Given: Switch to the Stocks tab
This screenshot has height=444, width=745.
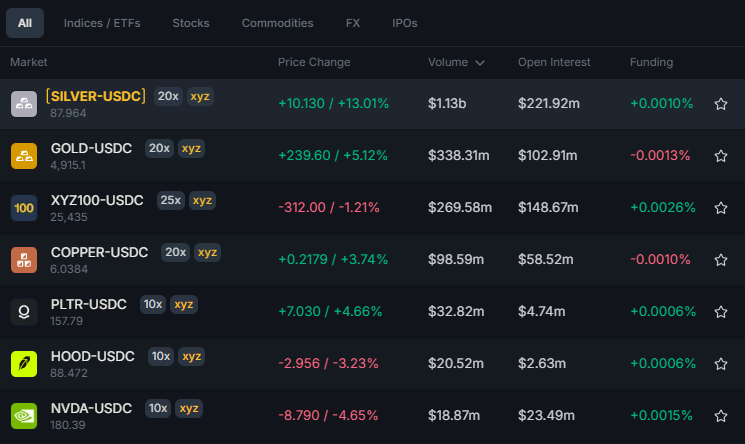Looking at the screenshot, I should [191, 23].
